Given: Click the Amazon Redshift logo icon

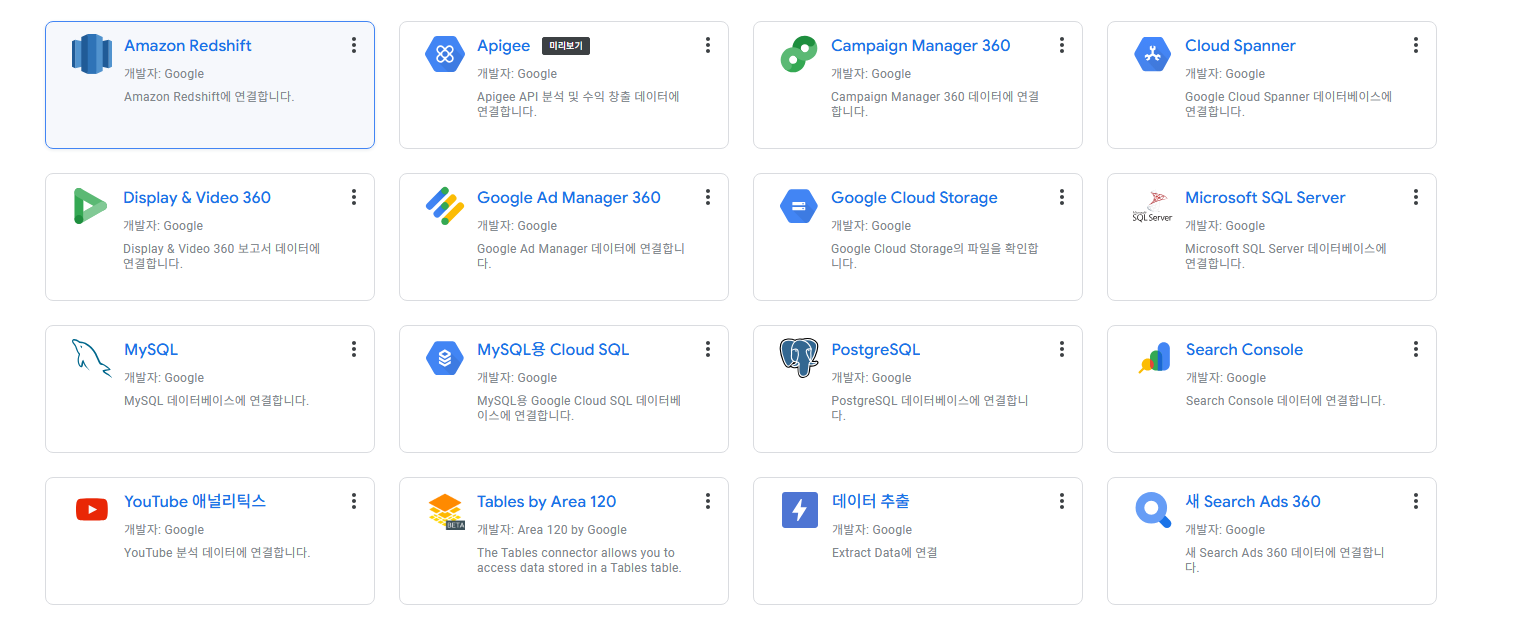Looking at the screenshot, I should tap(91, 53).
